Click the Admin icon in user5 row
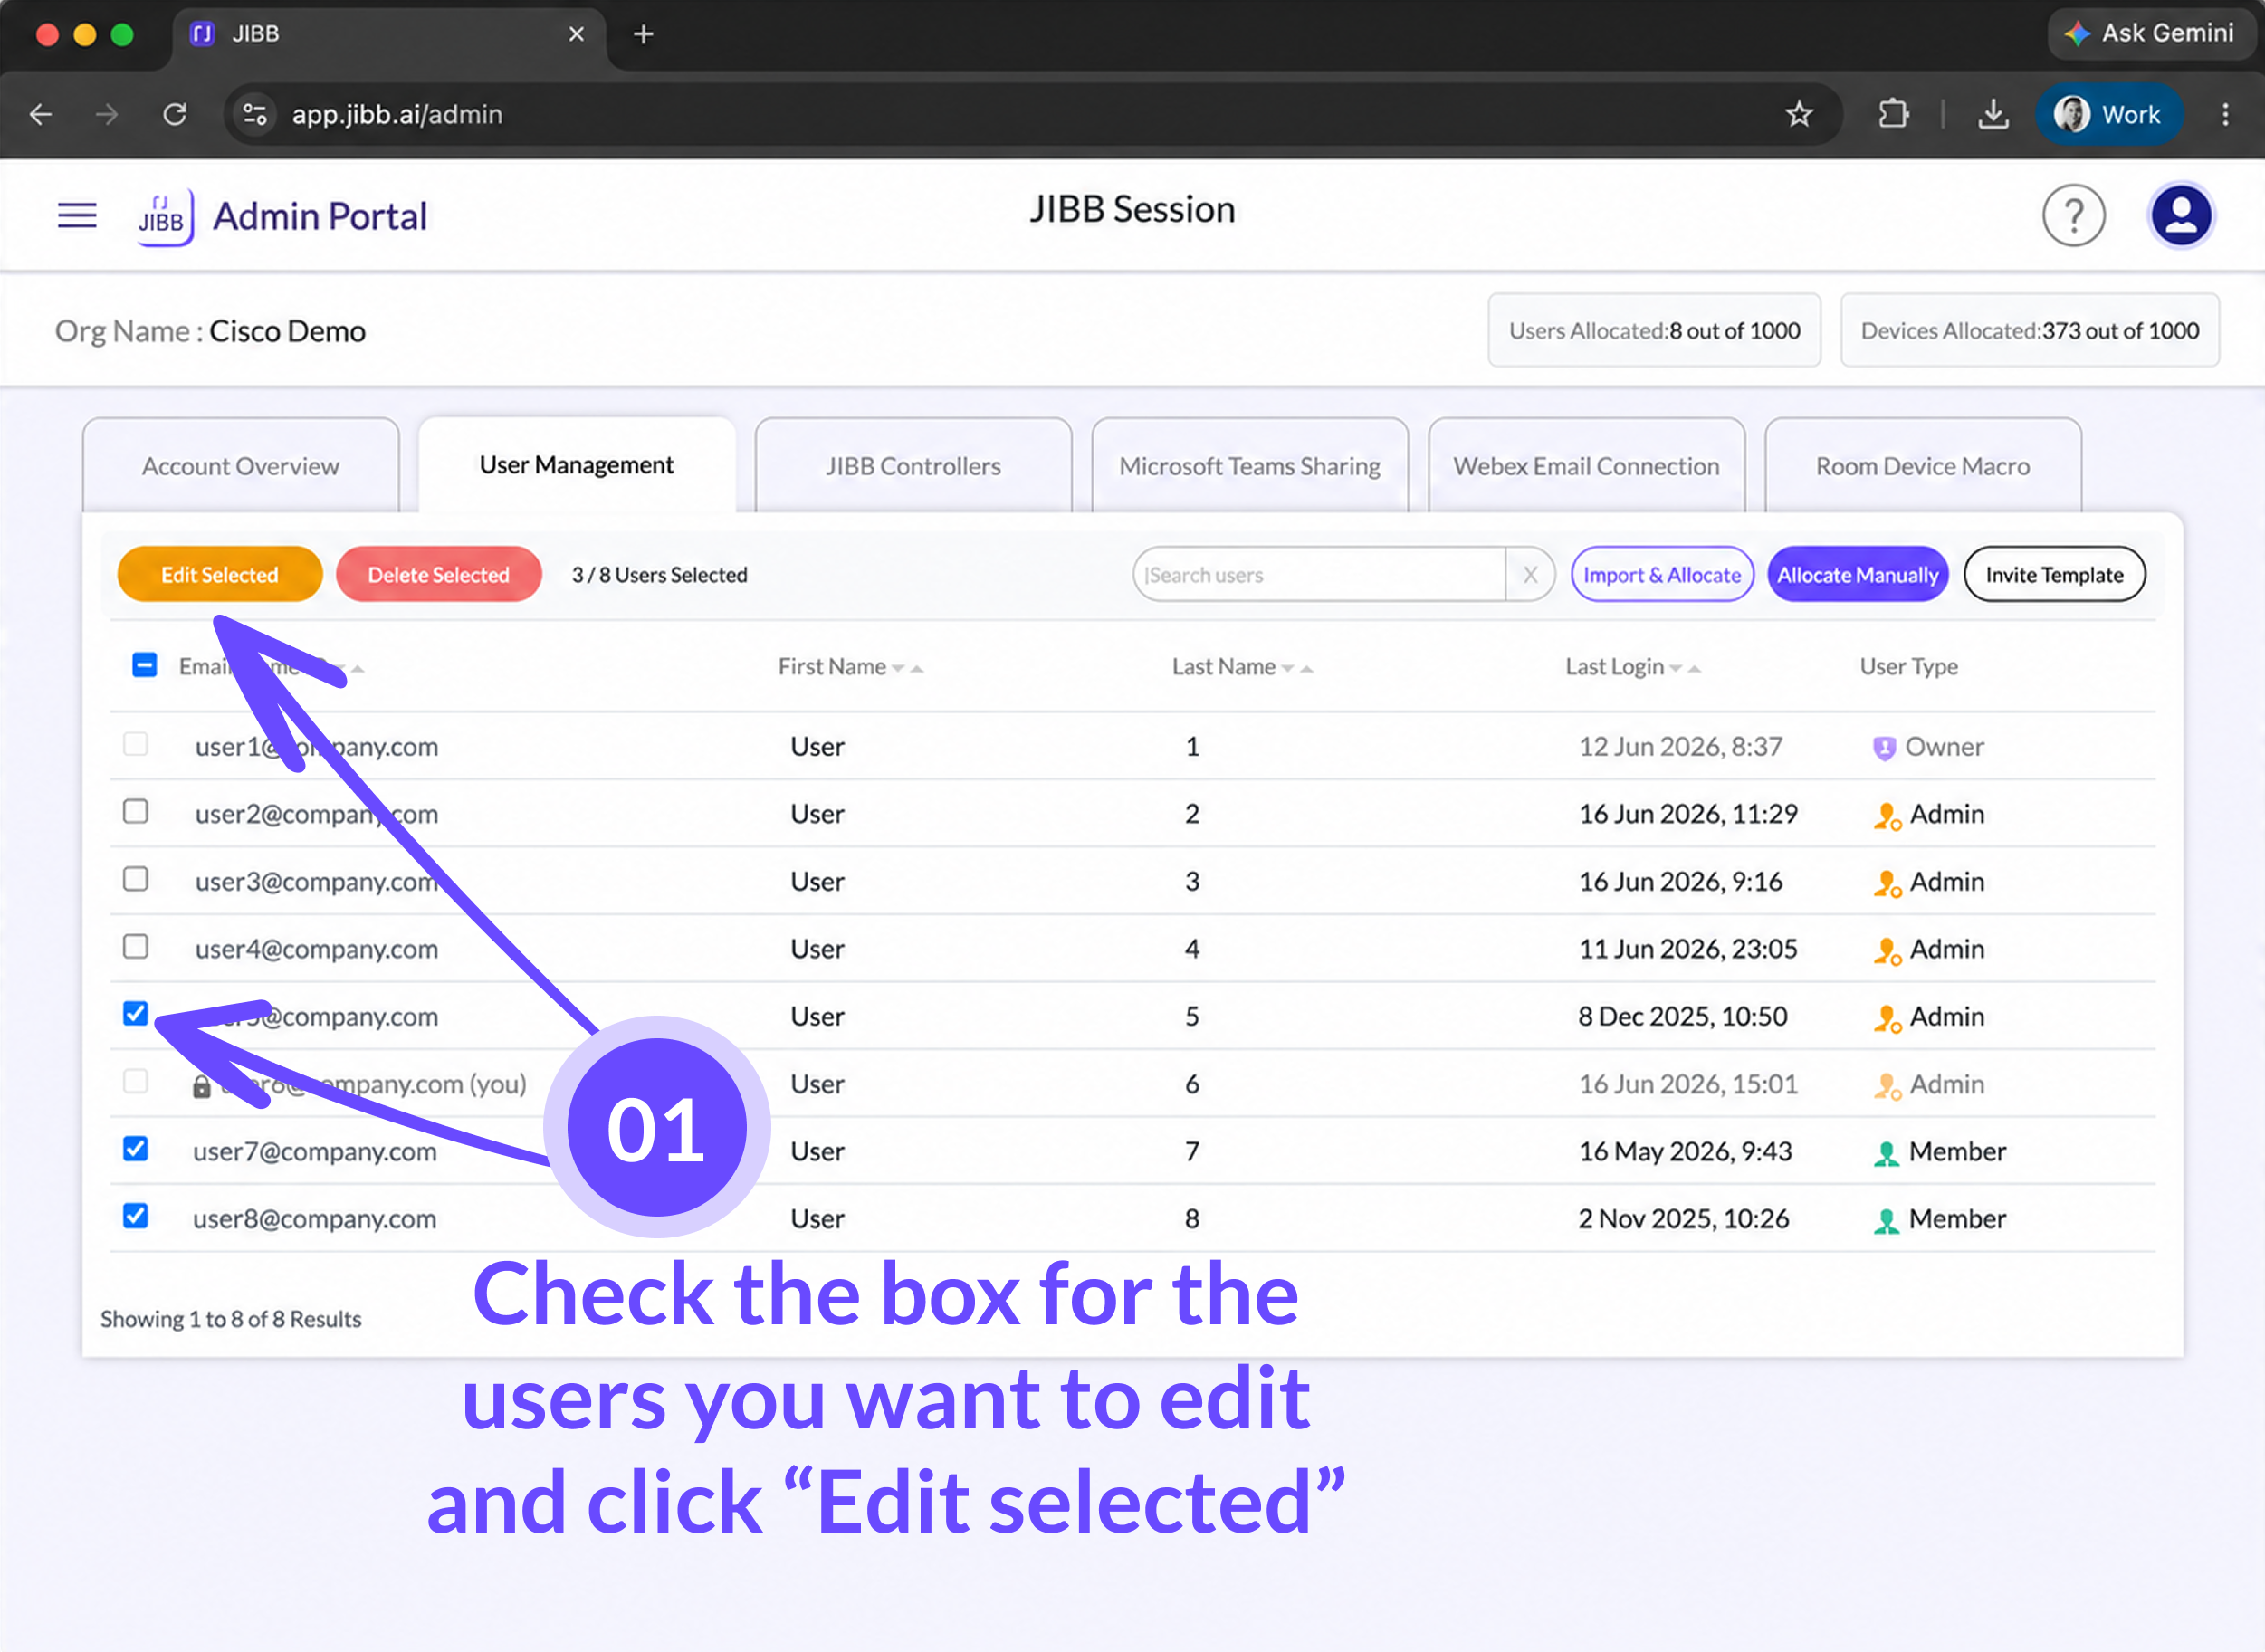The image size is (2265, 1652). [1887, 1018]
